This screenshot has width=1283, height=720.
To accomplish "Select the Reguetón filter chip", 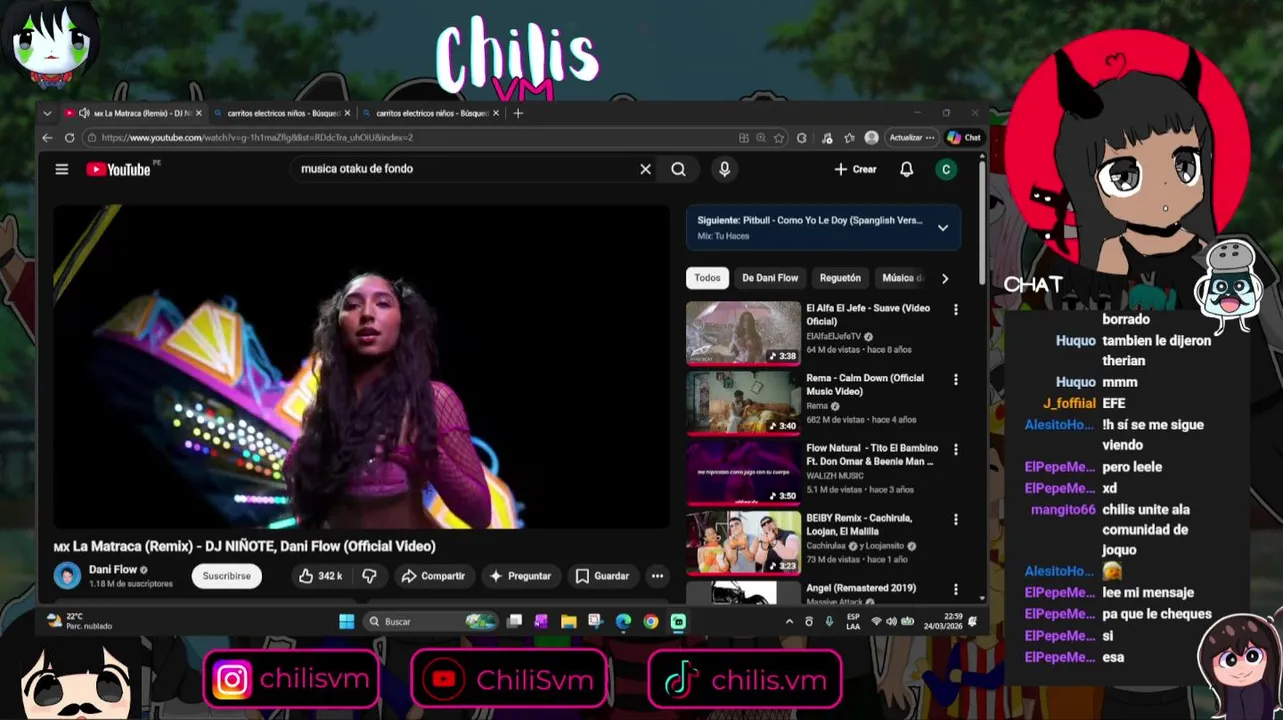I will pos(840,278).
